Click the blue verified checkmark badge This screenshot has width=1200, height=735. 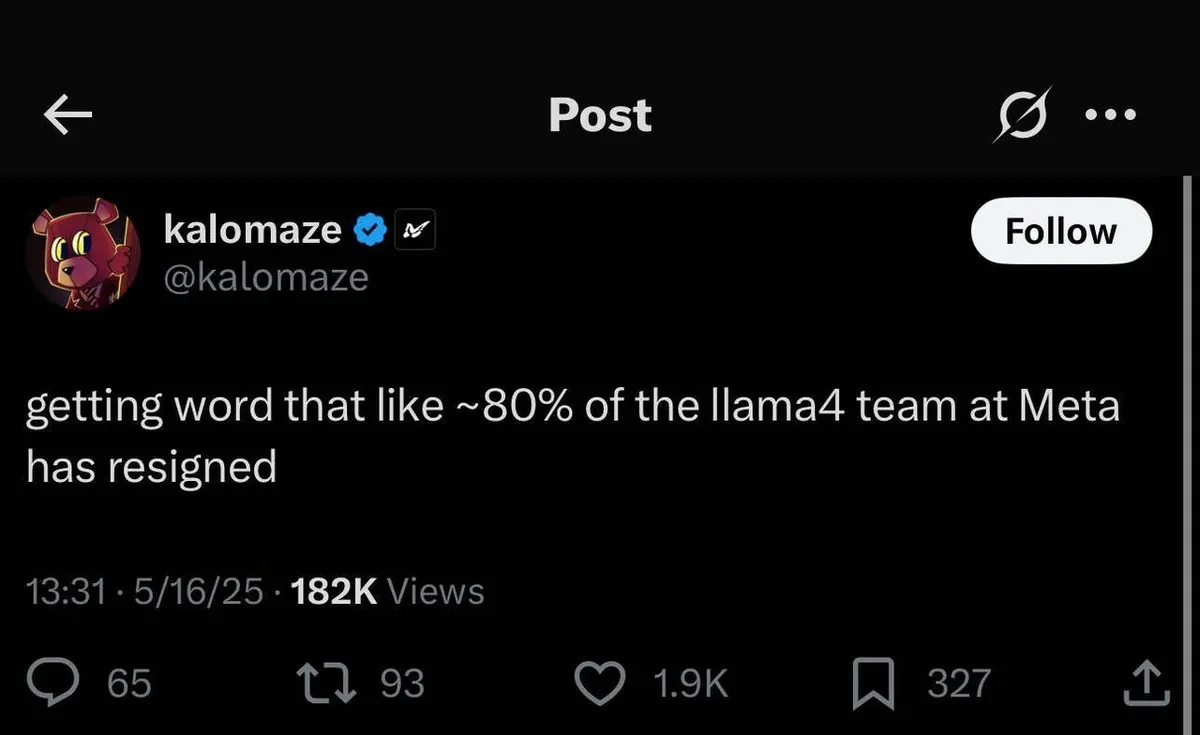click(371, 231)
